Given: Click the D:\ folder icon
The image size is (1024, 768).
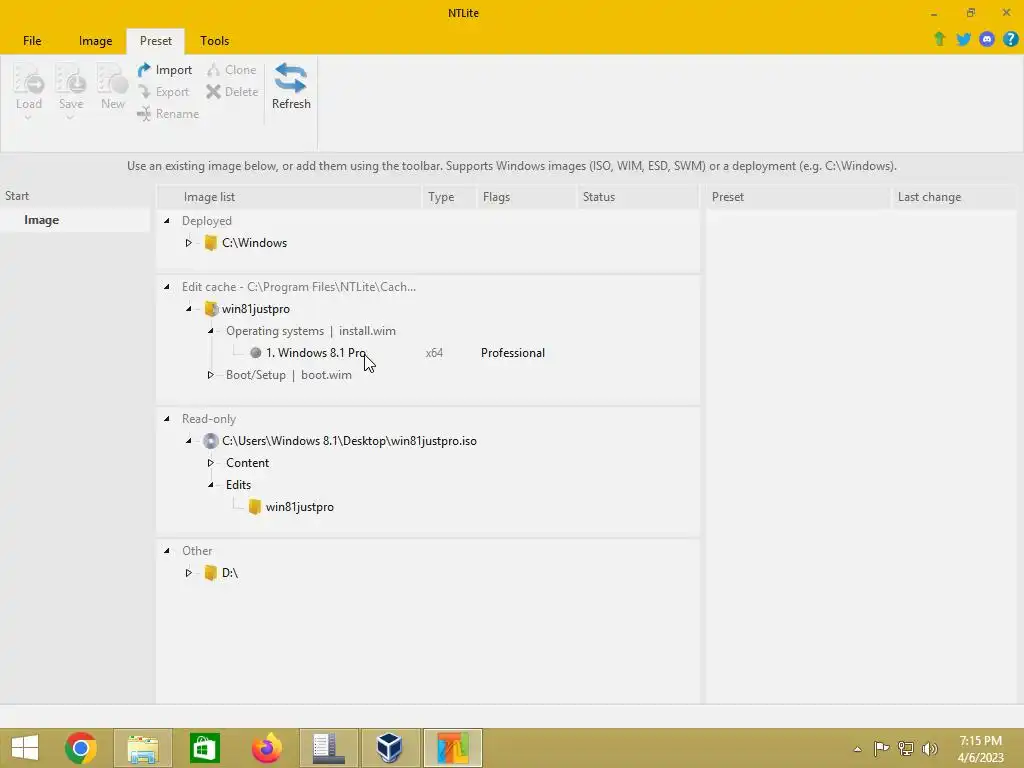Looking at the screenshot, I should 210,573.
